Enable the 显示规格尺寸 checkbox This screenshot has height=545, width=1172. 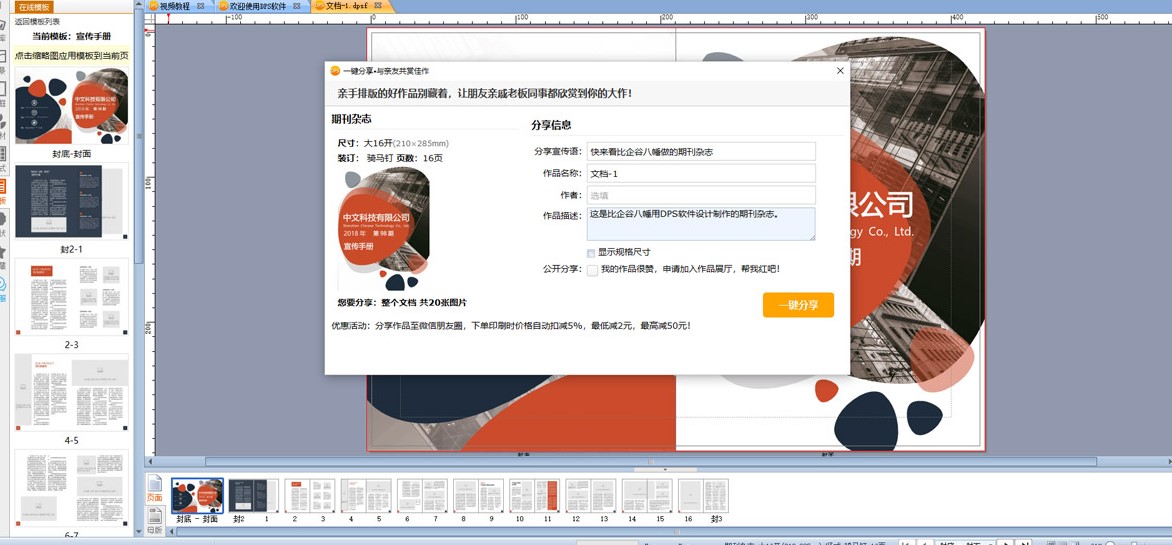pos(591,253)
